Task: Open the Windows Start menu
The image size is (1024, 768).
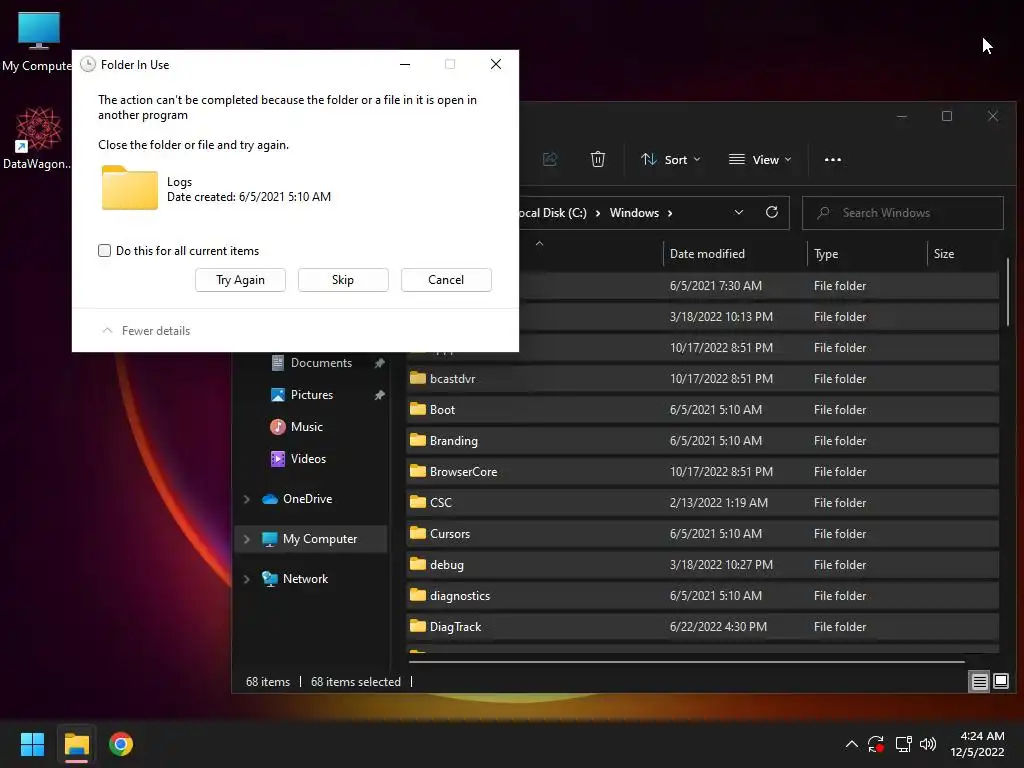Action: point(32,744)
